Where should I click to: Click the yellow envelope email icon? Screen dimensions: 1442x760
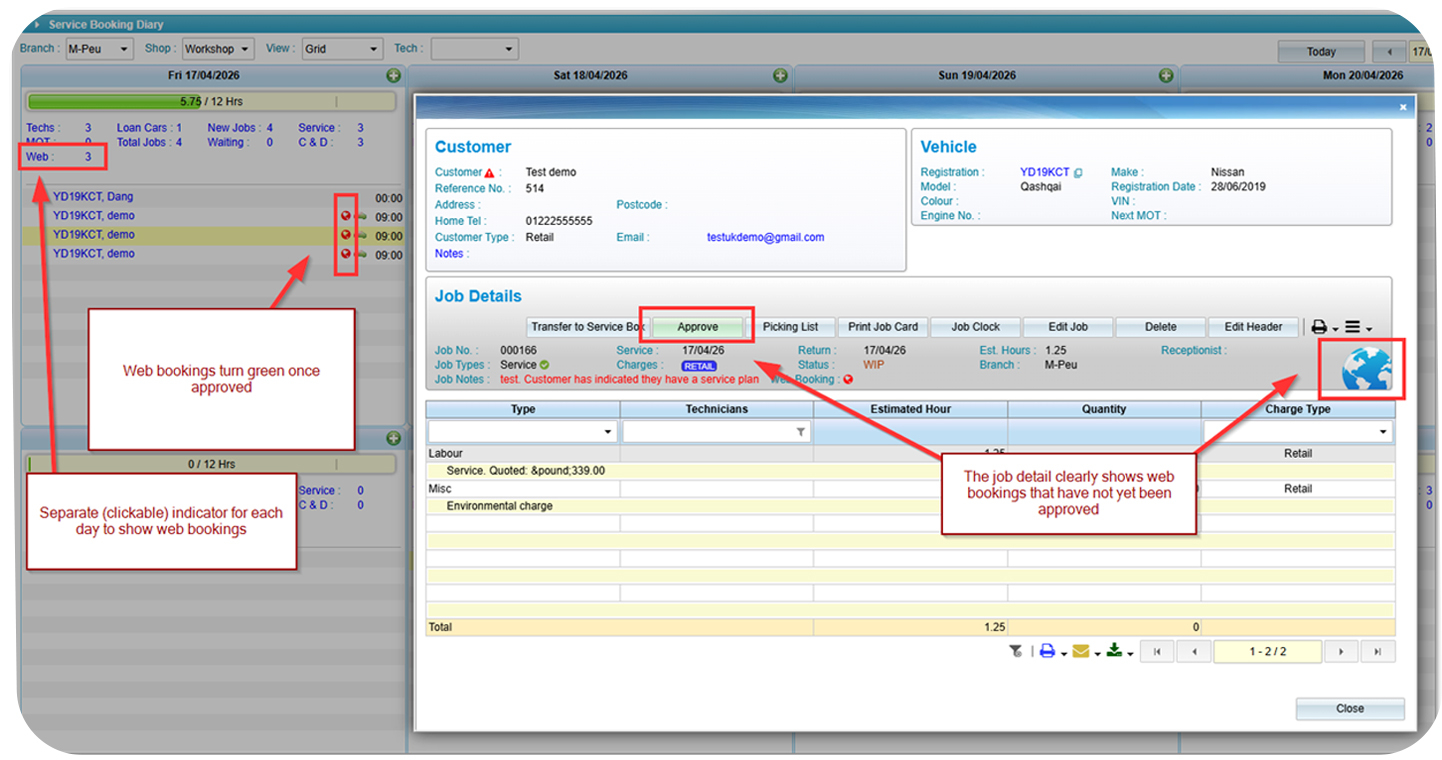[1080, 652]
